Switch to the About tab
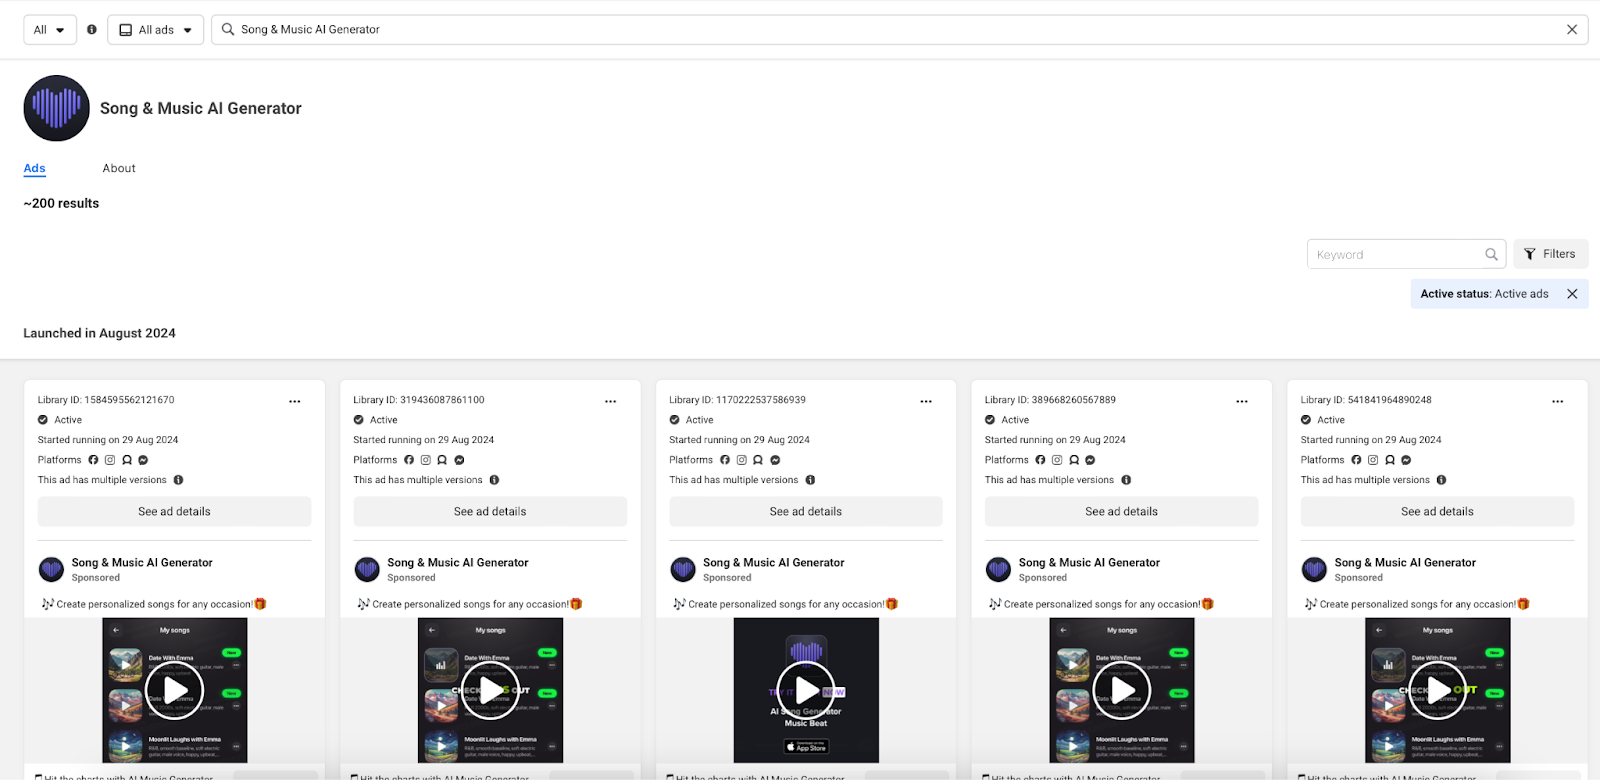Screen dimensions: 1600x780 click(x=119, y=168)
